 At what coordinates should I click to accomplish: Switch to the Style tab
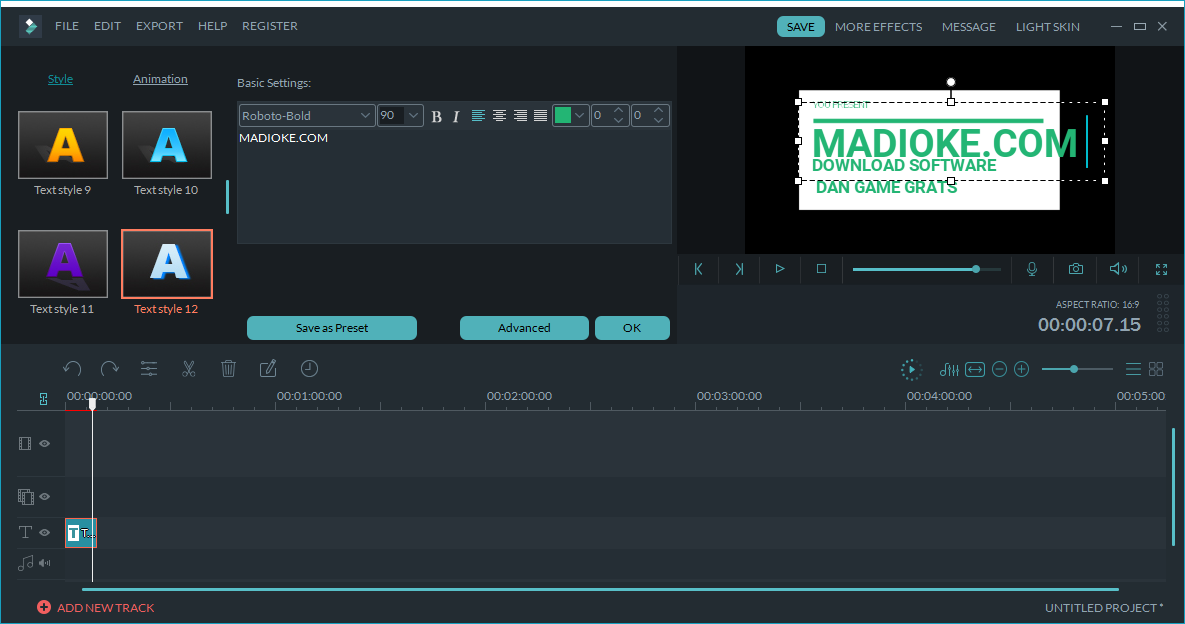point(60,79)
